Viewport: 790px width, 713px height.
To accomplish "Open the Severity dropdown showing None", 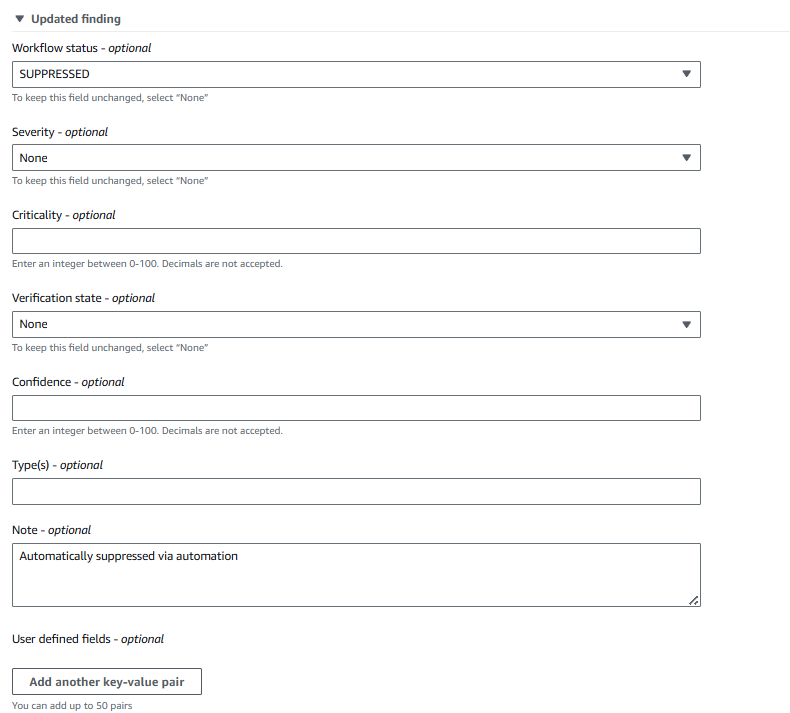I will click(x=340, y=157).
